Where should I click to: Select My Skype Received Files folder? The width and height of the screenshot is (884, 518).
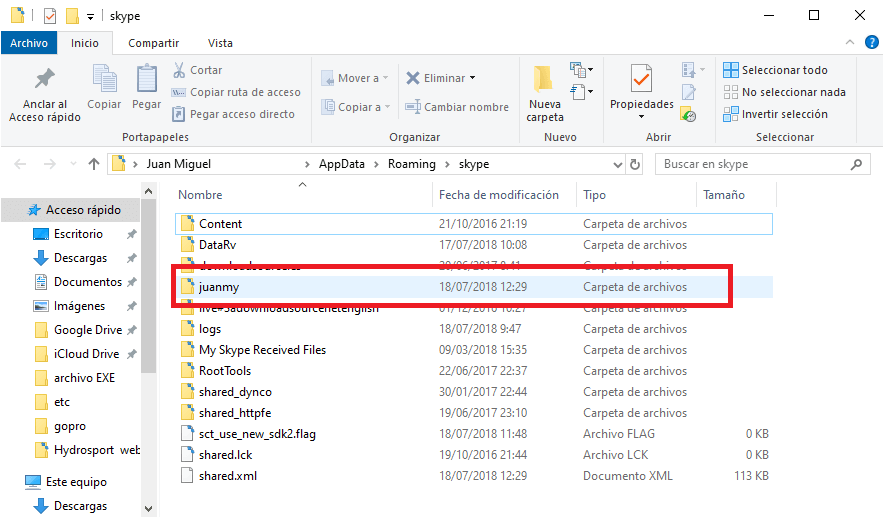[x=474, y=349]
